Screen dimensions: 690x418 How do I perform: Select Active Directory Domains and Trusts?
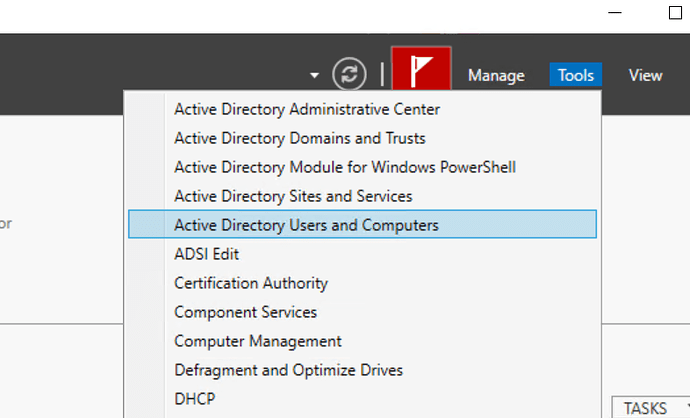pos(299,138)
